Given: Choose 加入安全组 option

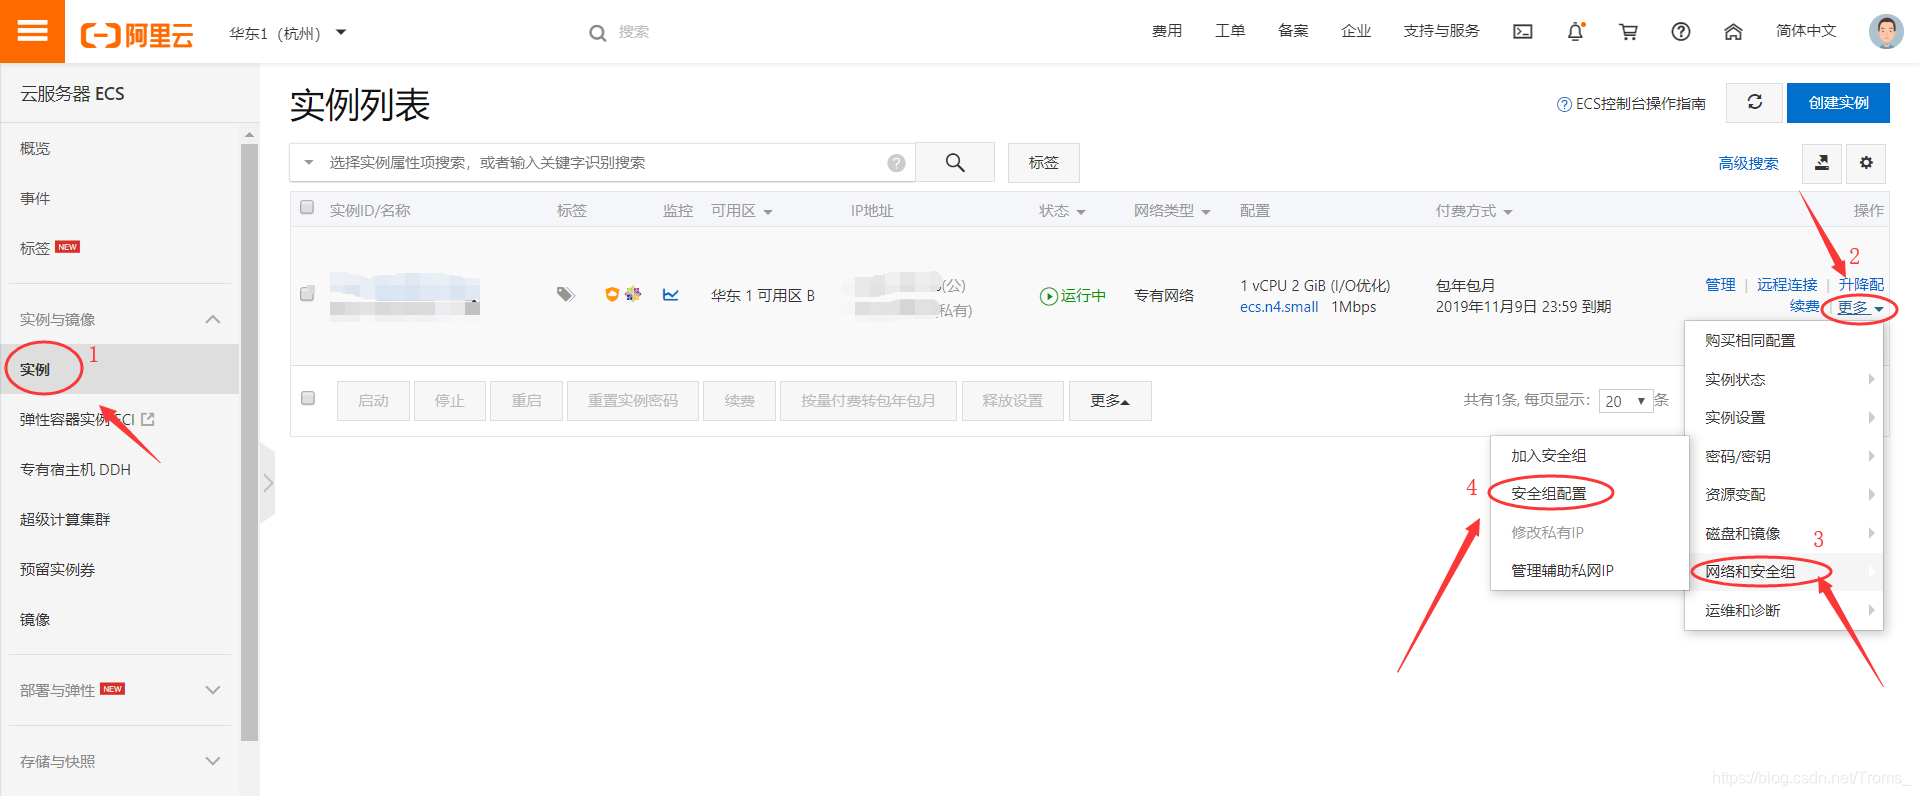Looking at the screenshot, I should point(1589,455).
